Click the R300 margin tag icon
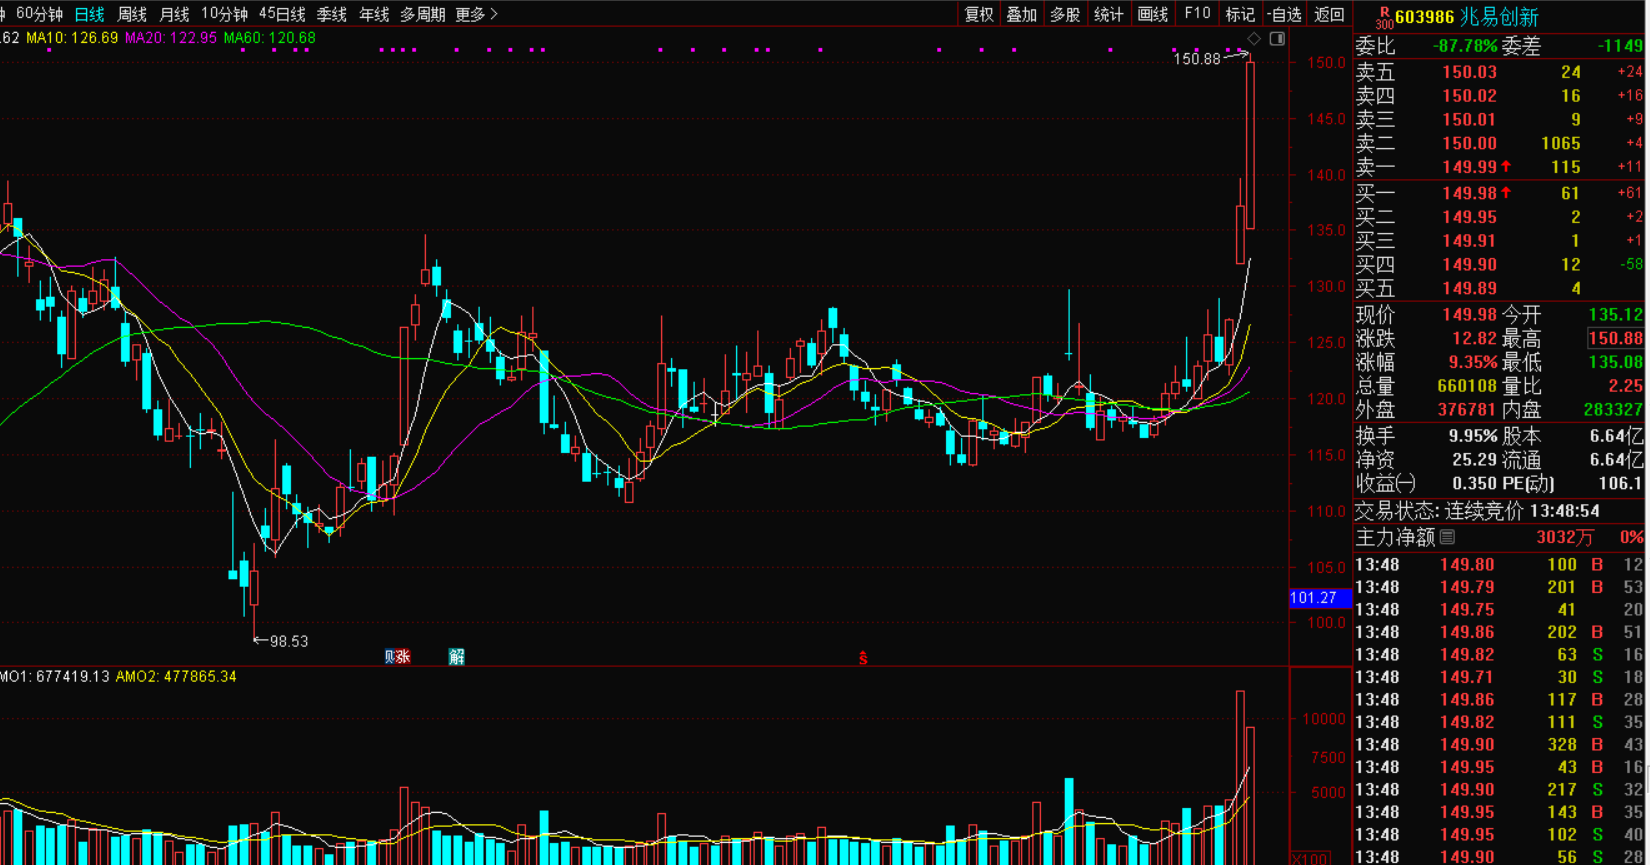1650x865 pixels. [1384, 17]
